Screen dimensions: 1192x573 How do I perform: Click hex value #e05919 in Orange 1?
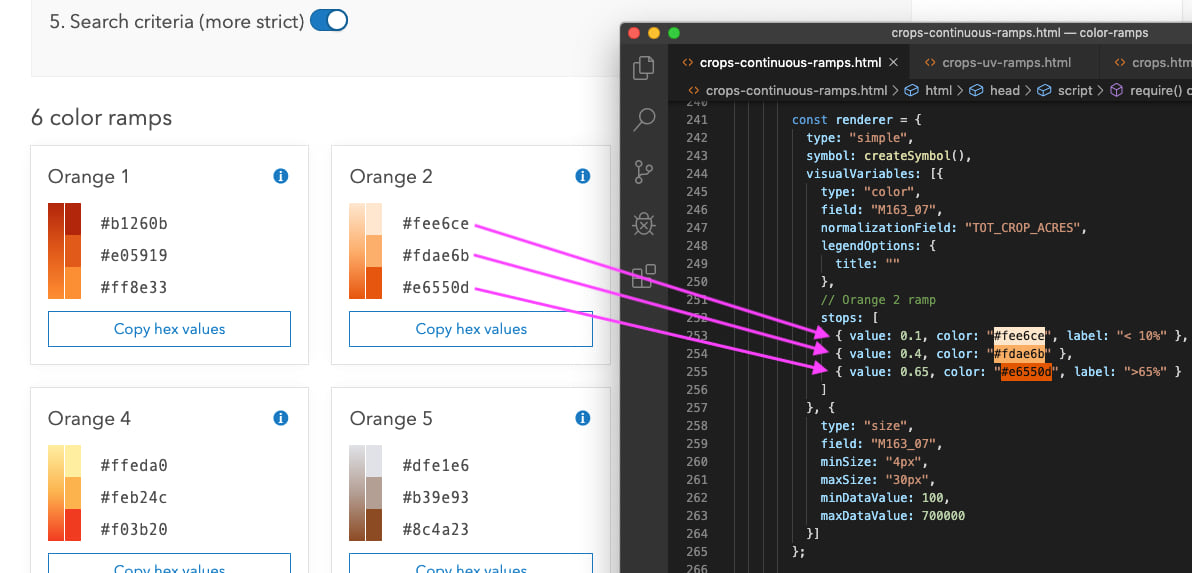[x=134, y=255]
